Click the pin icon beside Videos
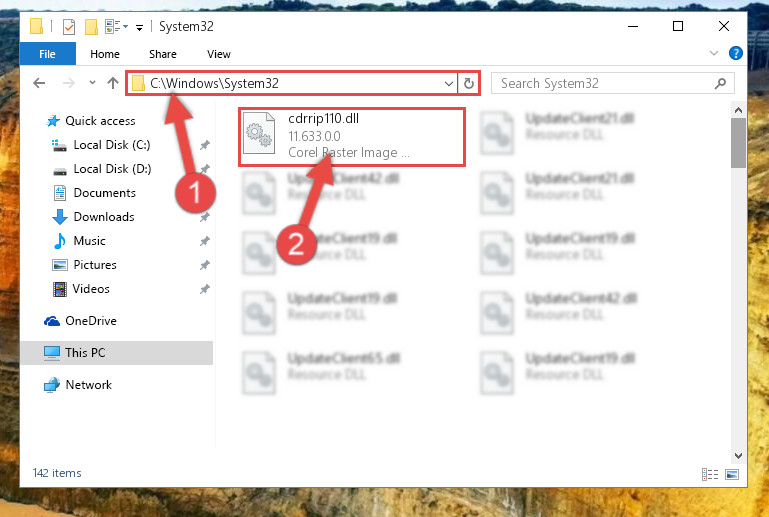 coord(205,289)
